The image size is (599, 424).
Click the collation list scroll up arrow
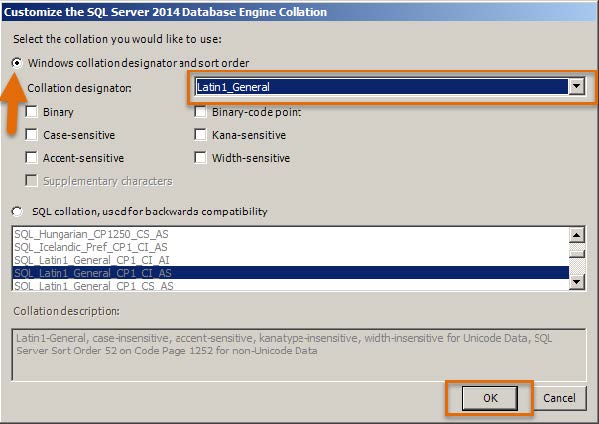click(577, 235)
